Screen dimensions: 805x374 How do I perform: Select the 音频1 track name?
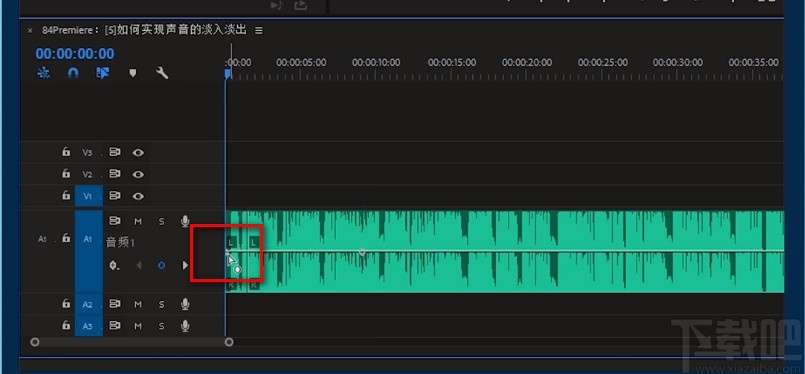(120, 242)
